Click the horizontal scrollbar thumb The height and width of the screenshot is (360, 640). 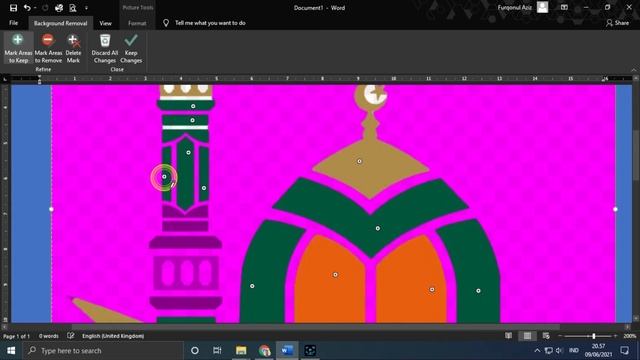[316, 327]
